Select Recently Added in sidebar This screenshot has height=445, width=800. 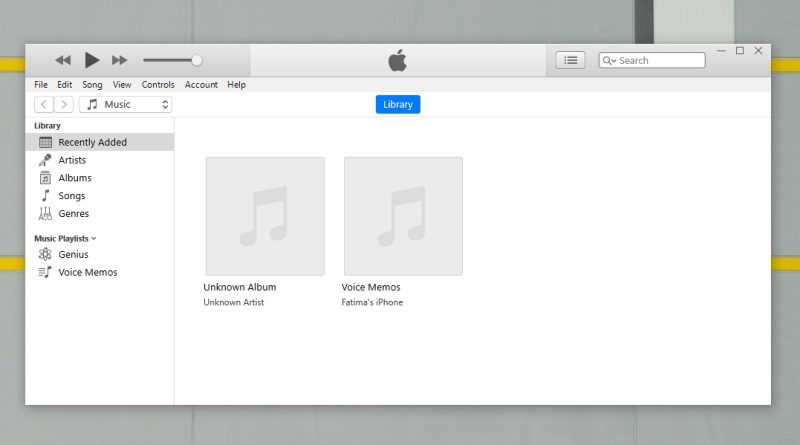pyautogui.click(x=99, y=142)
